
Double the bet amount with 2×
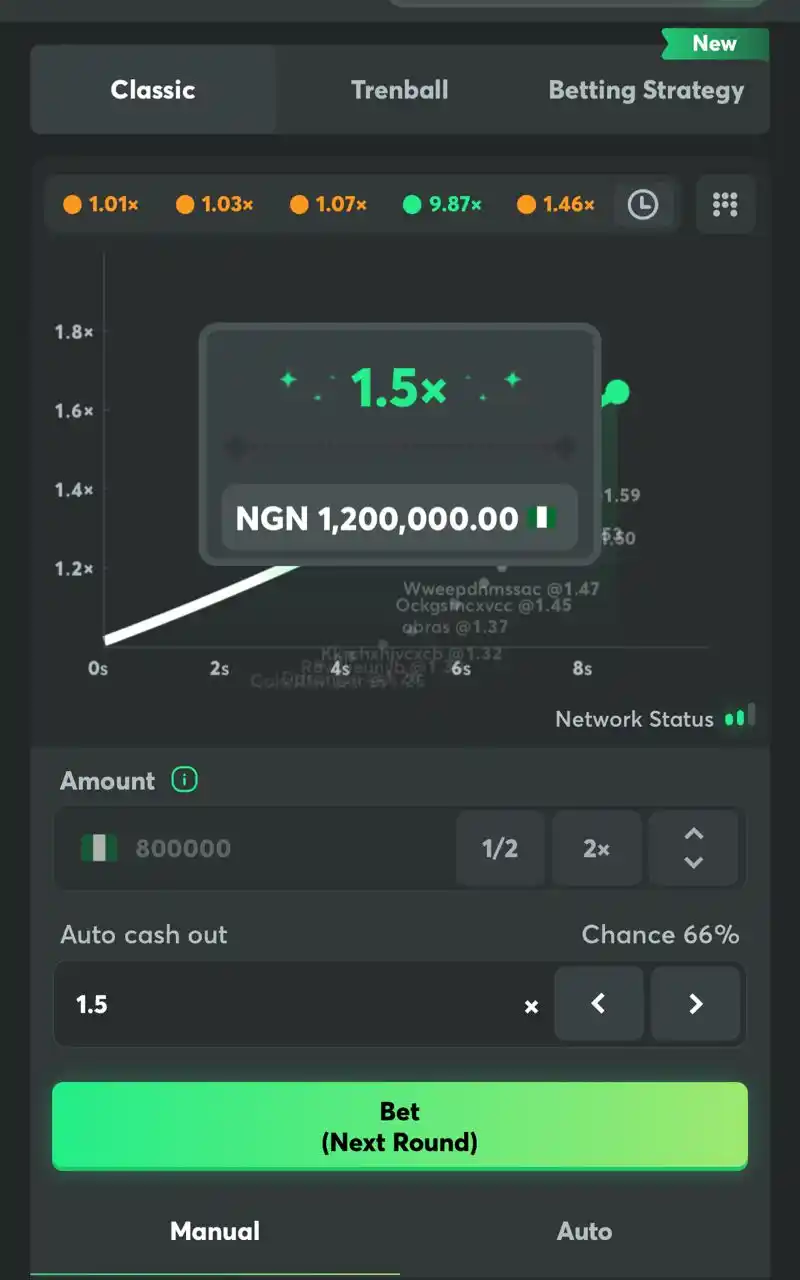596,848
